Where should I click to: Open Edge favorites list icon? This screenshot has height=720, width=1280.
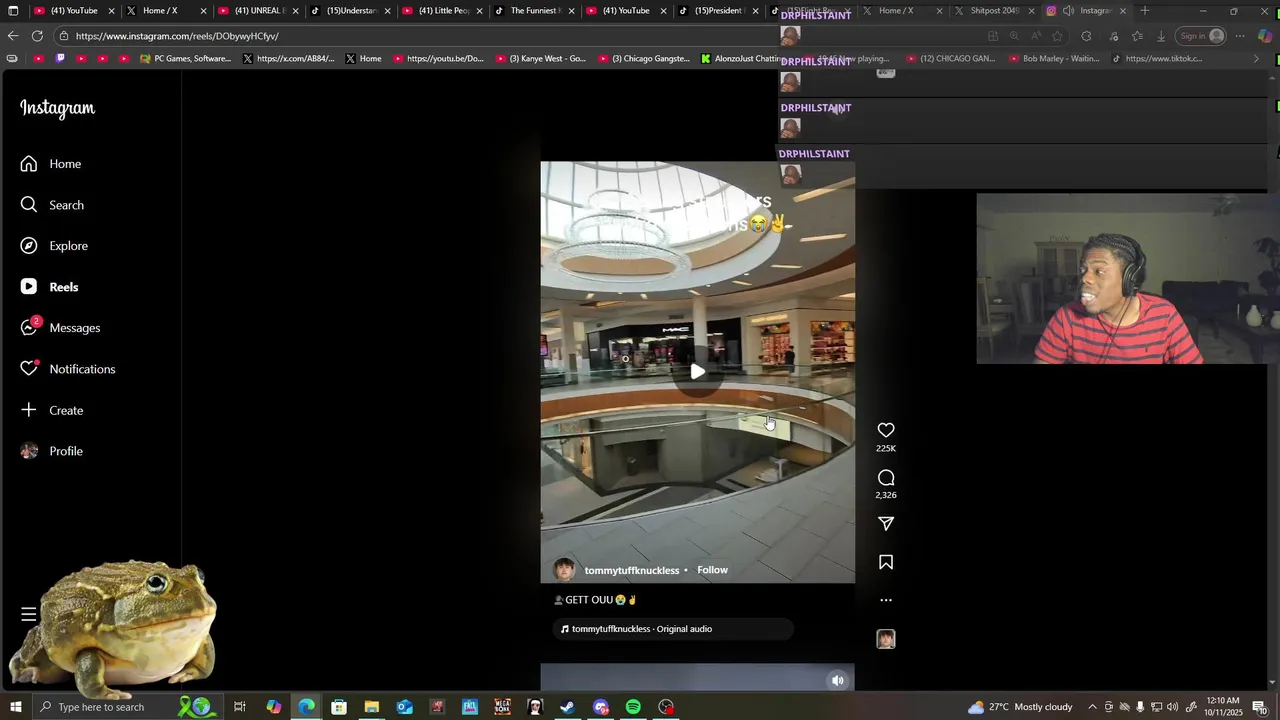click(1137, 36)
